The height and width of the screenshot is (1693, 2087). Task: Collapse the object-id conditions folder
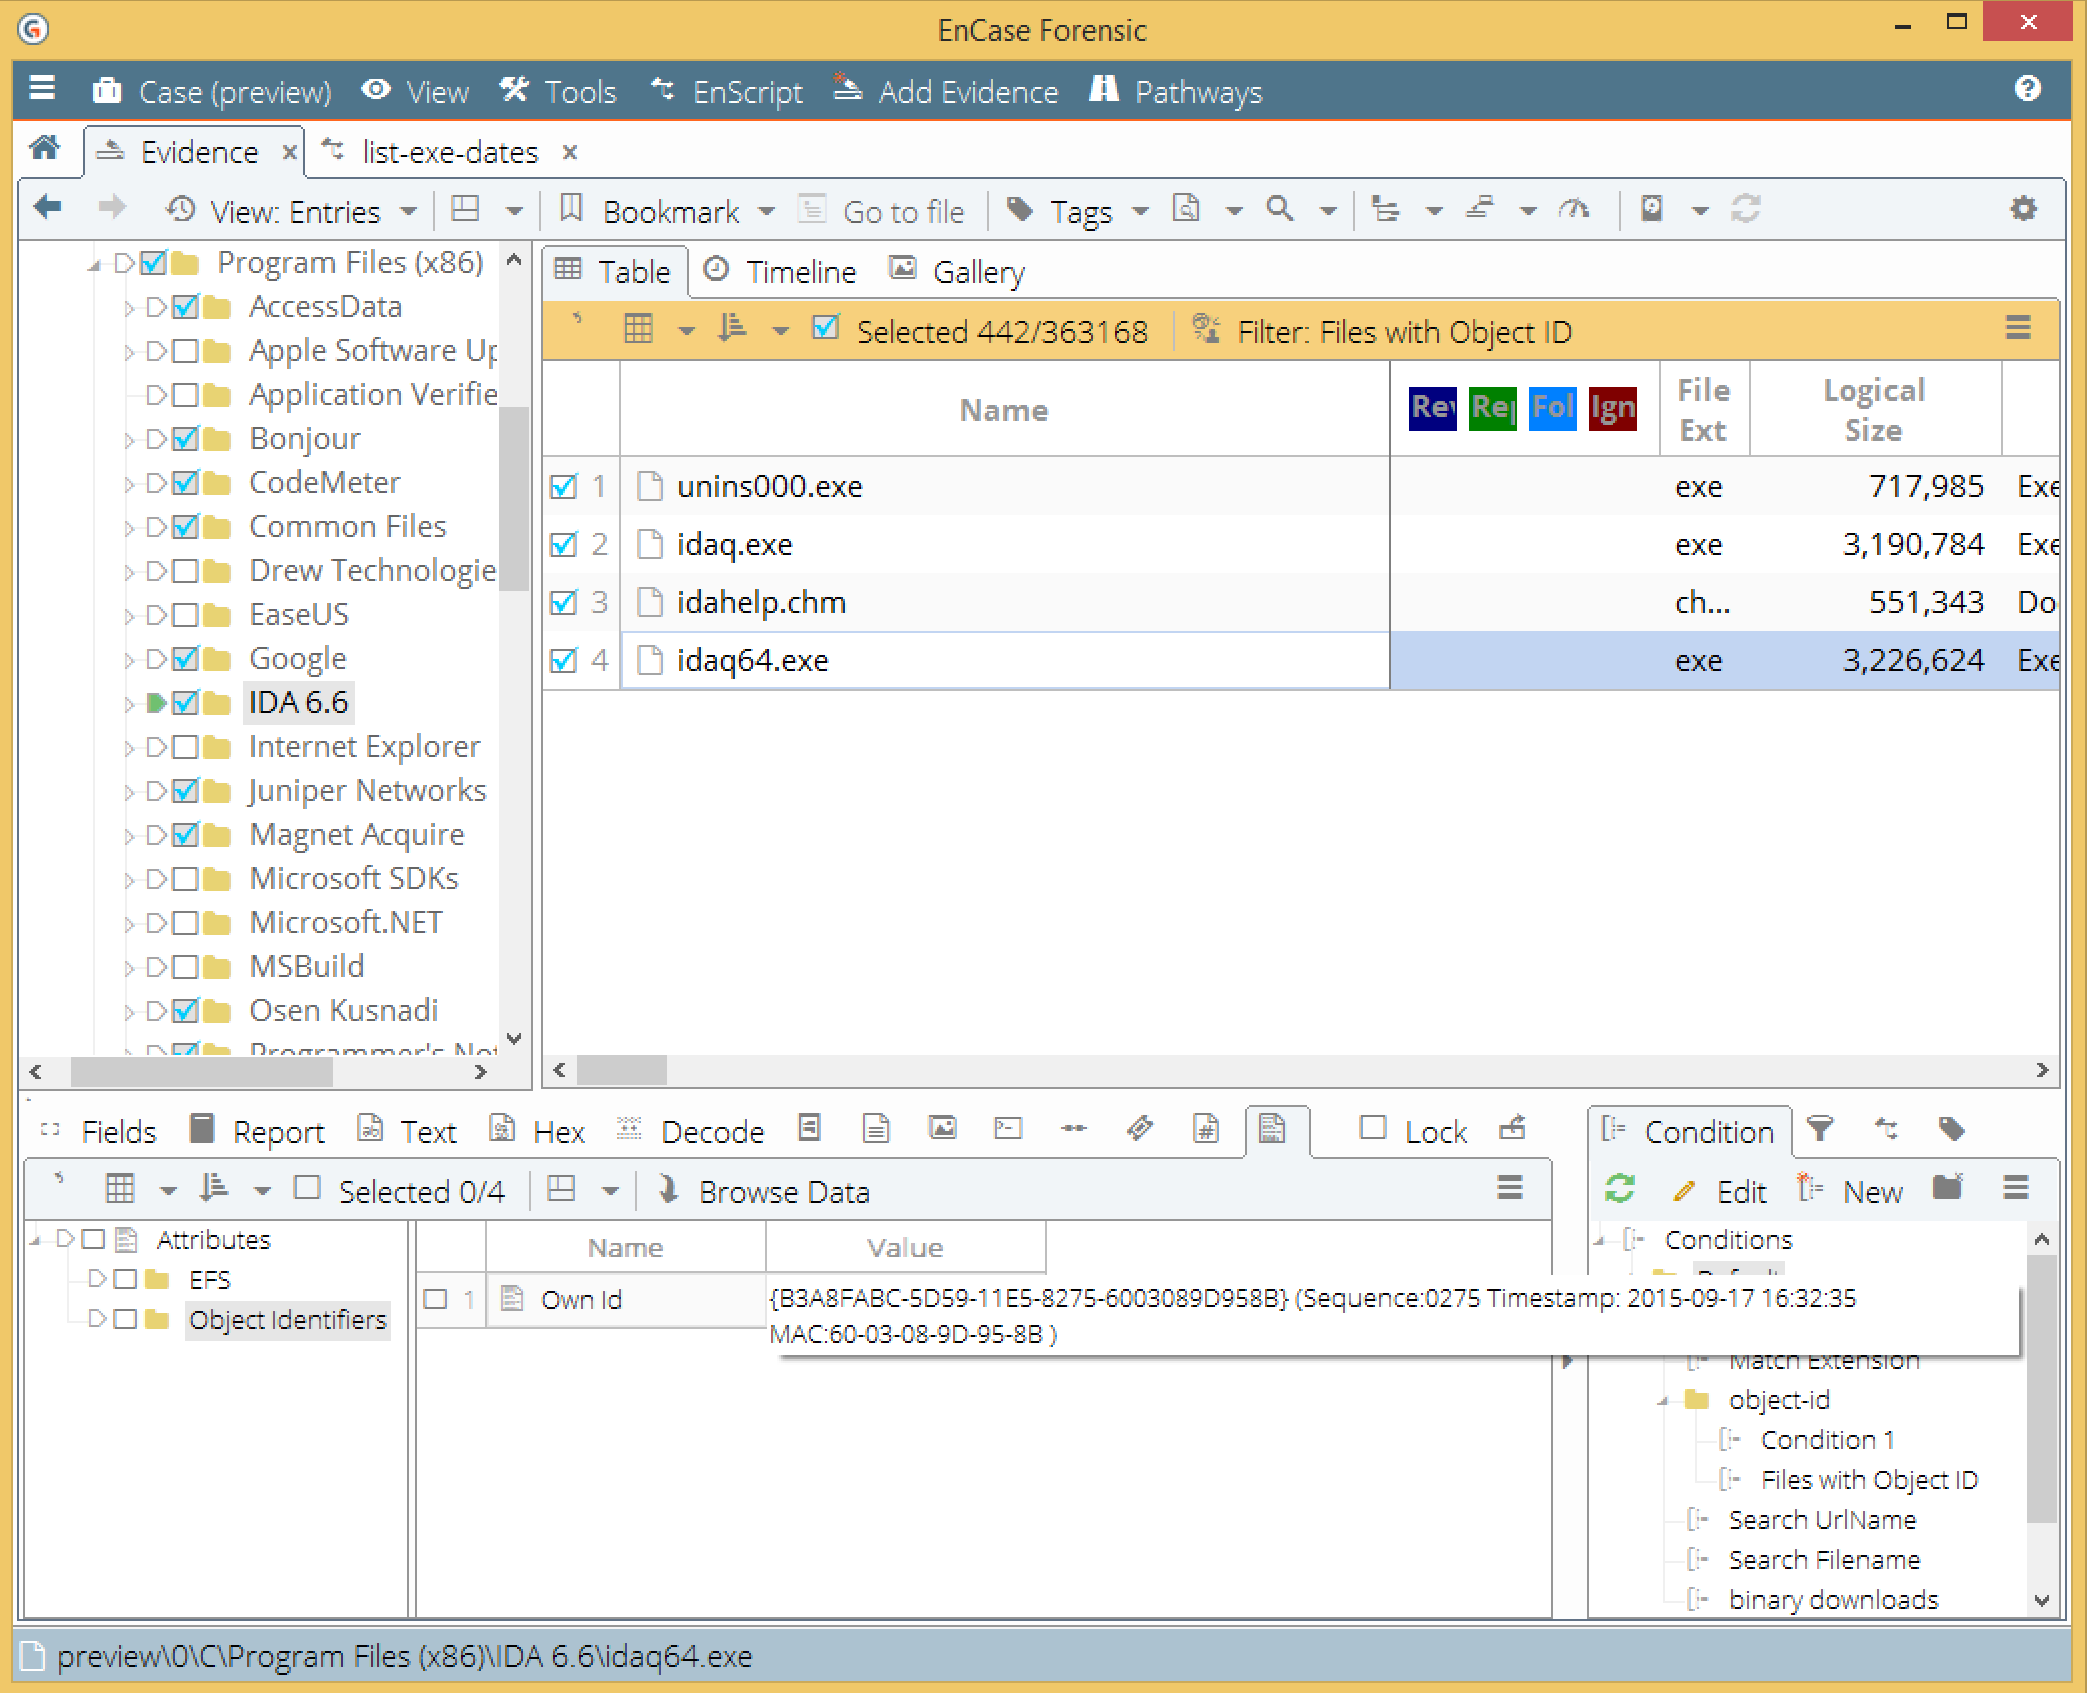[x=1663, y=1401]
